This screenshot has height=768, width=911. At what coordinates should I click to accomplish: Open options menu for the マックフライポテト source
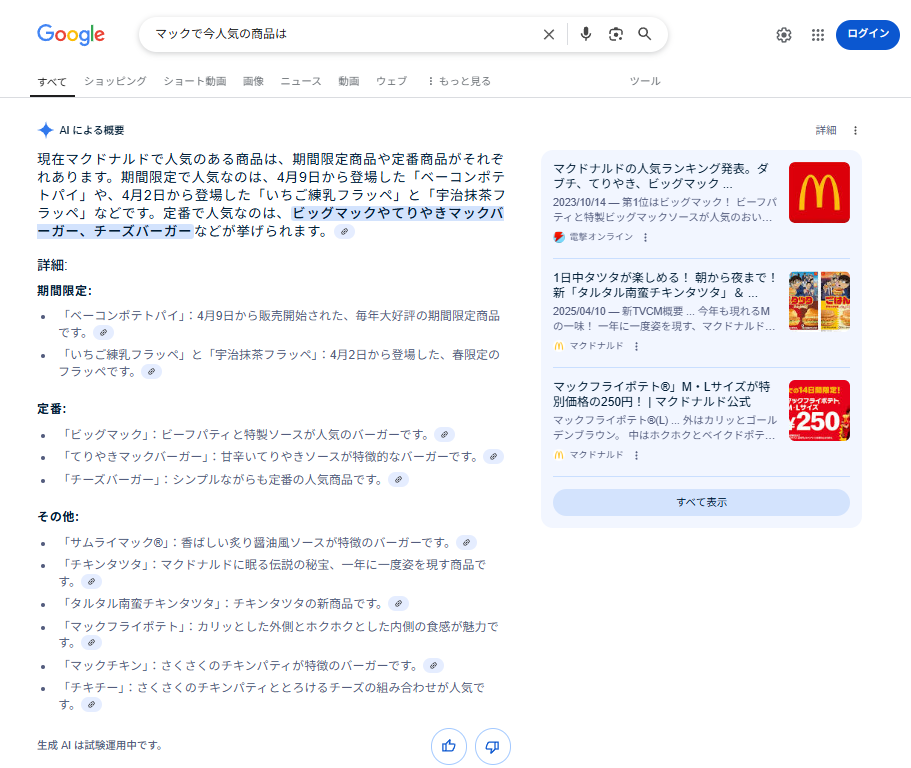[637, 455]
